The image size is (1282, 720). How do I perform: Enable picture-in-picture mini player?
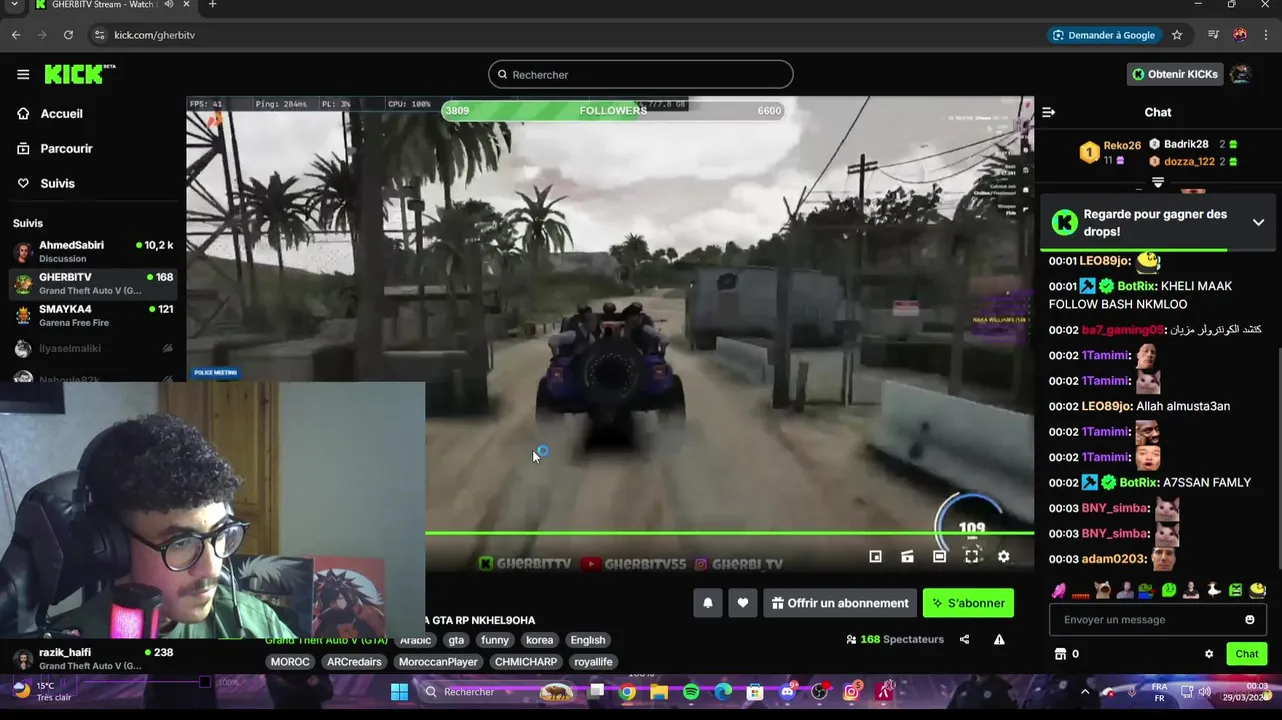(875, 557)
